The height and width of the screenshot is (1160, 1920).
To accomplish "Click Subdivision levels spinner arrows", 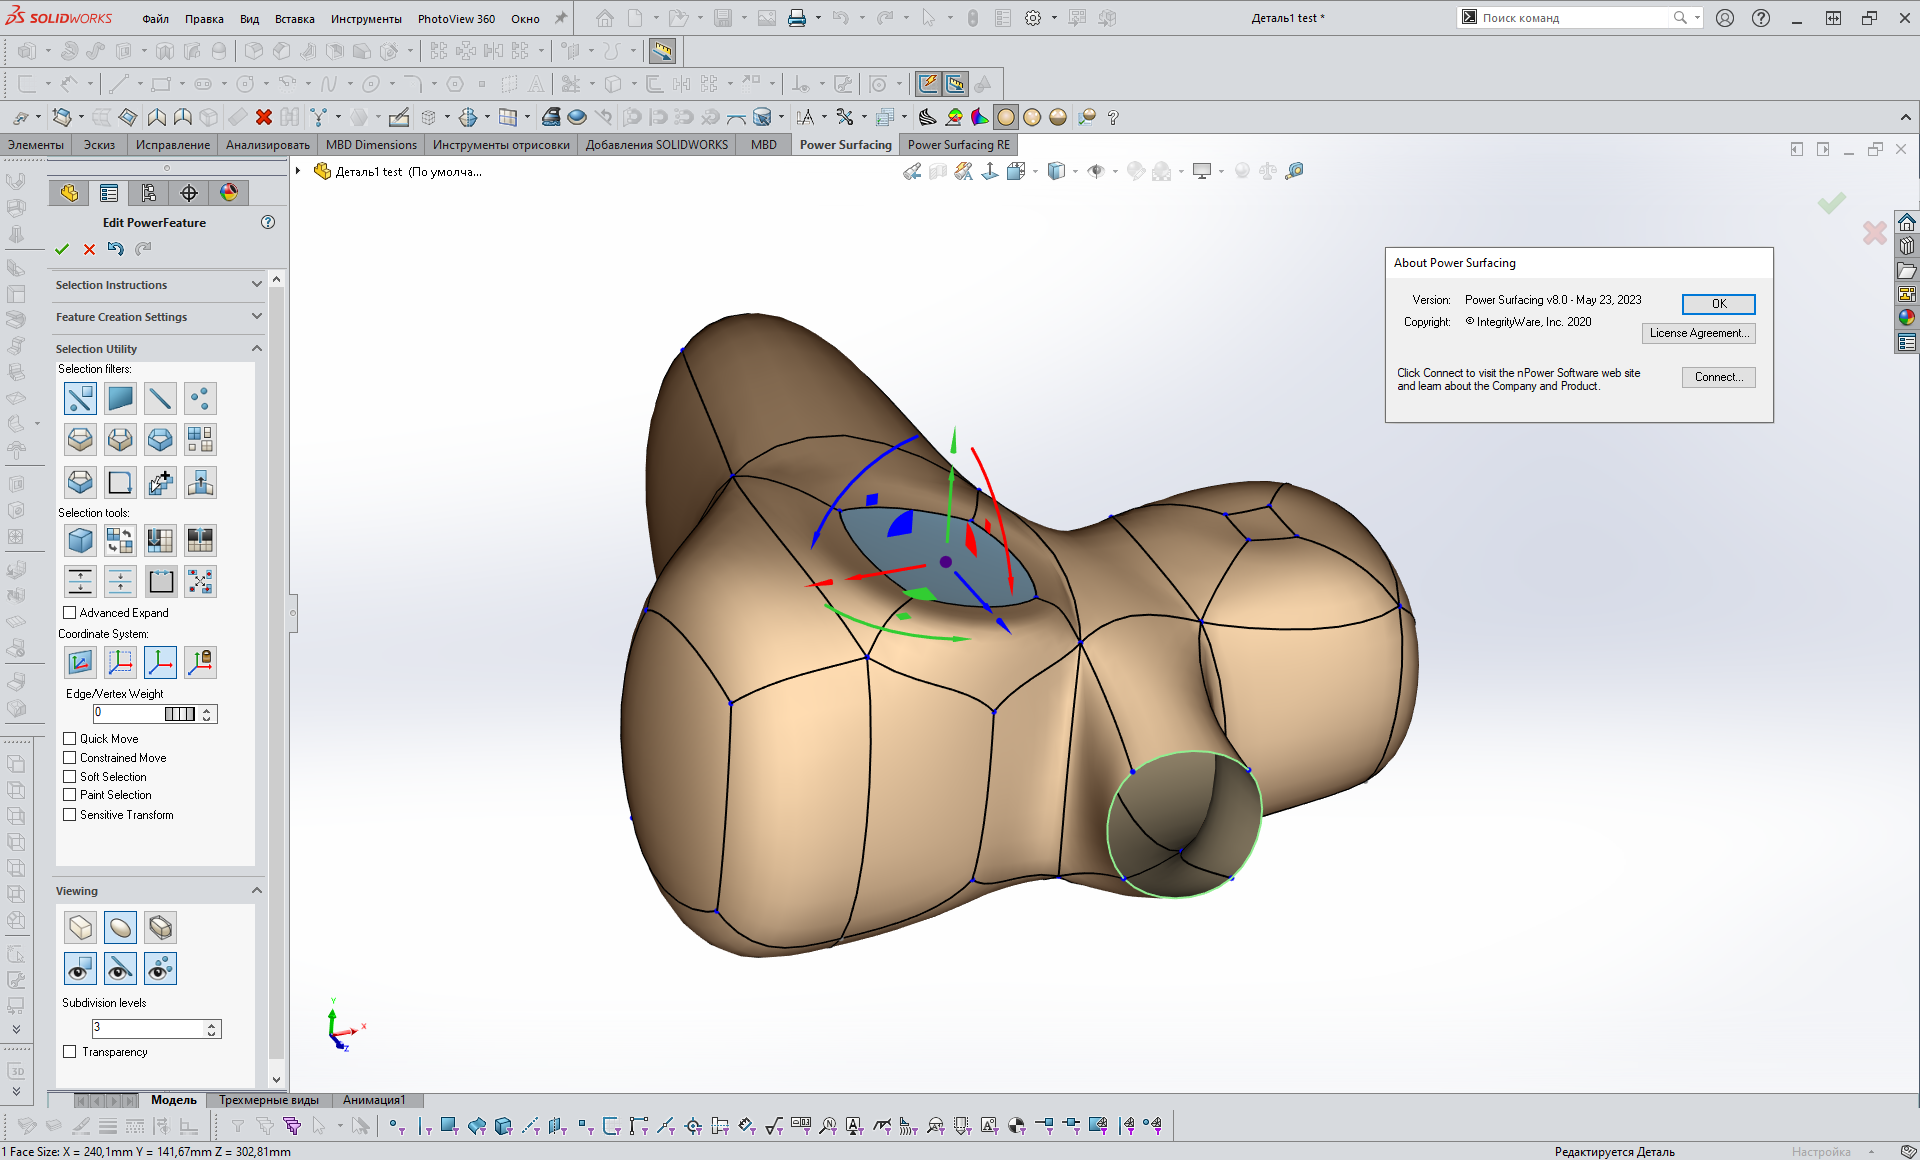I will (211, 1029).
